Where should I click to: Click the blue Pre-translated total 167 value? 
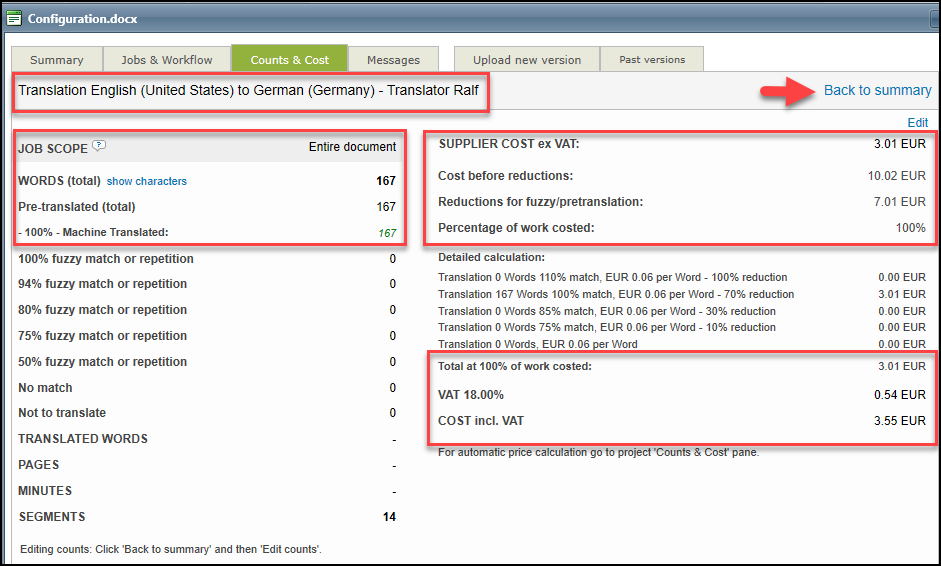(x=385, y=207)
